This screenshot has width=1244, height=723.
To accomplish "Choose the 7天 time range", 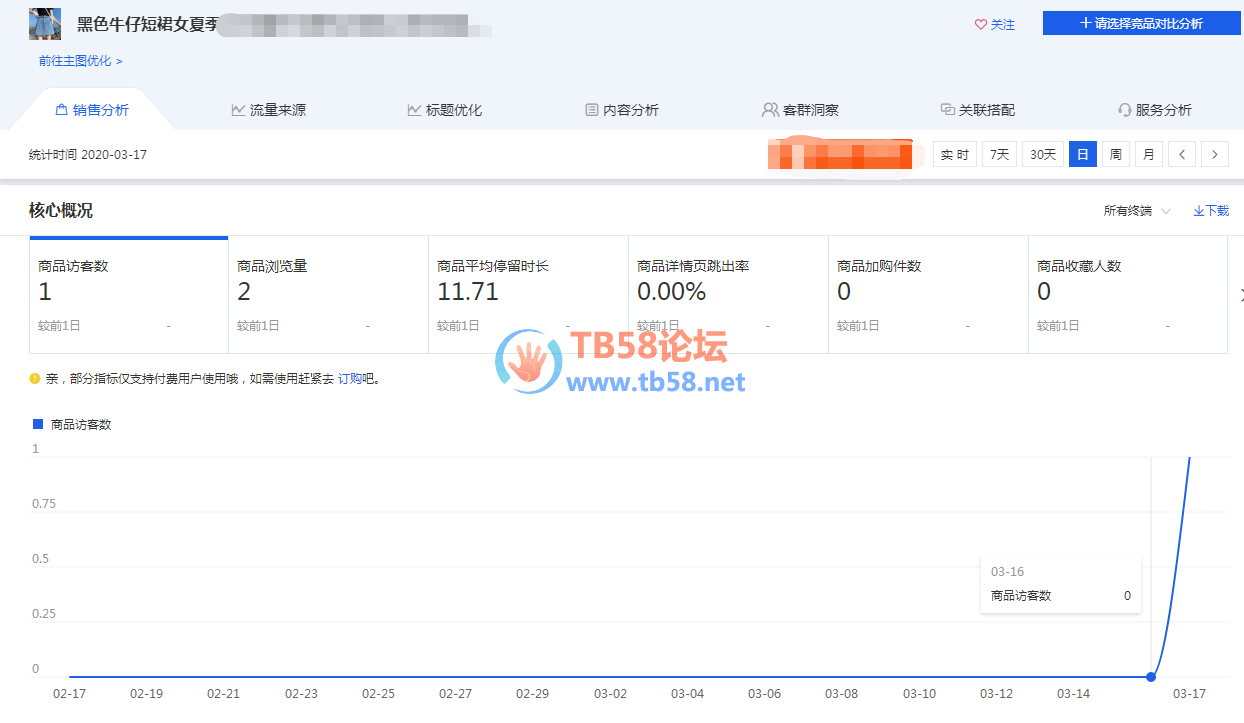I will coord(999,155).
